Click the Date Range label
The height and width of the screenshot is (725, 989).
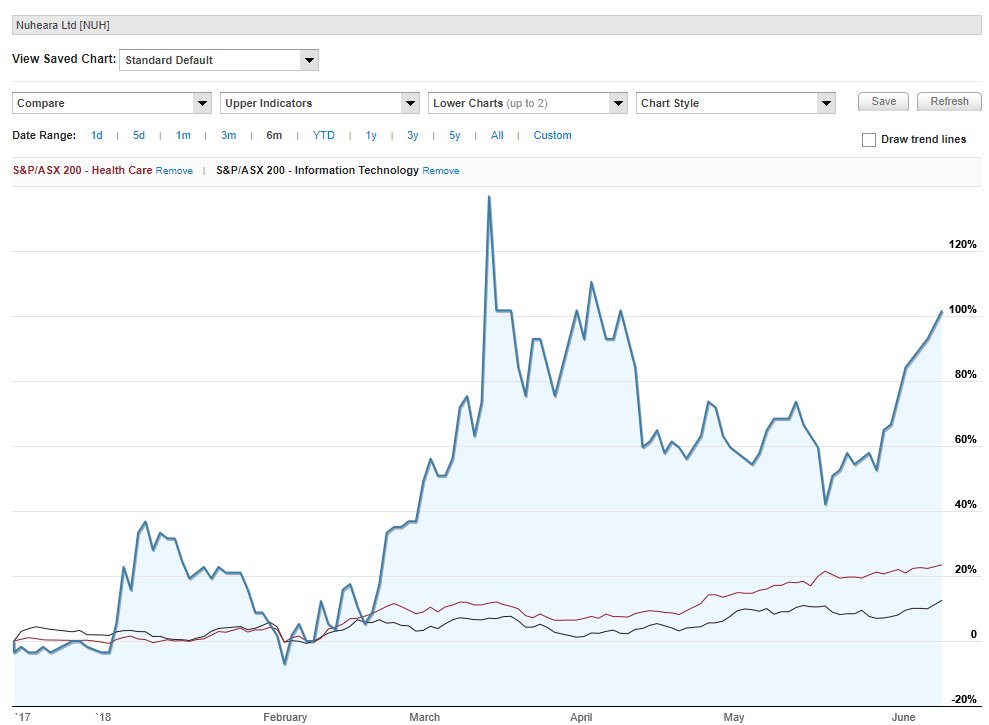point(44,135)
